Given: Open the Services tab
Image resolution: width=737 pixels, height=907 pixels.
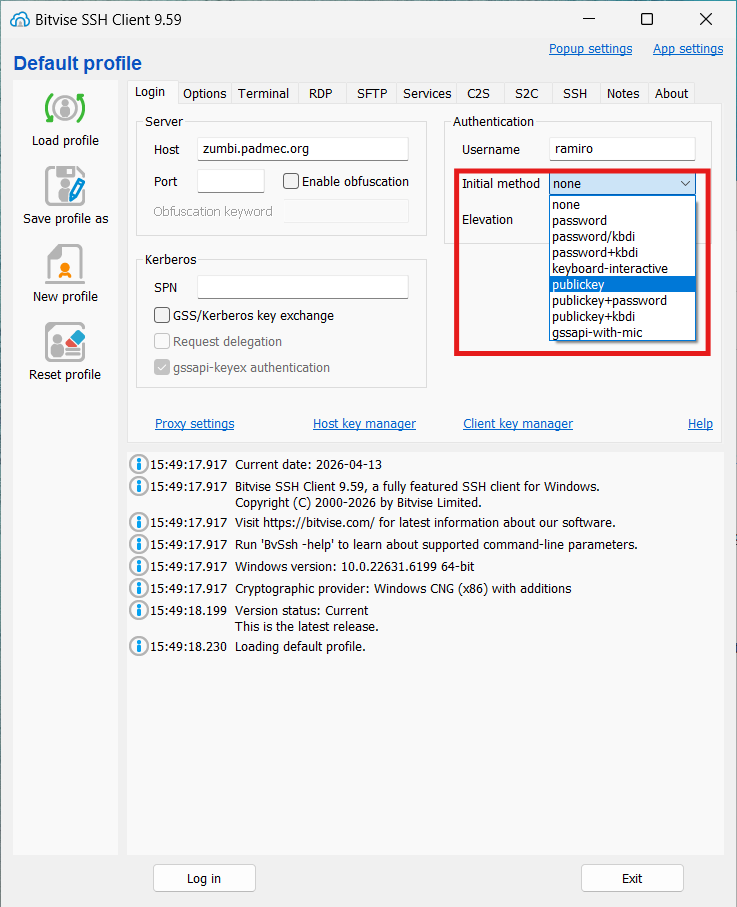Looking at the screenshot, I should coord(427,94).
